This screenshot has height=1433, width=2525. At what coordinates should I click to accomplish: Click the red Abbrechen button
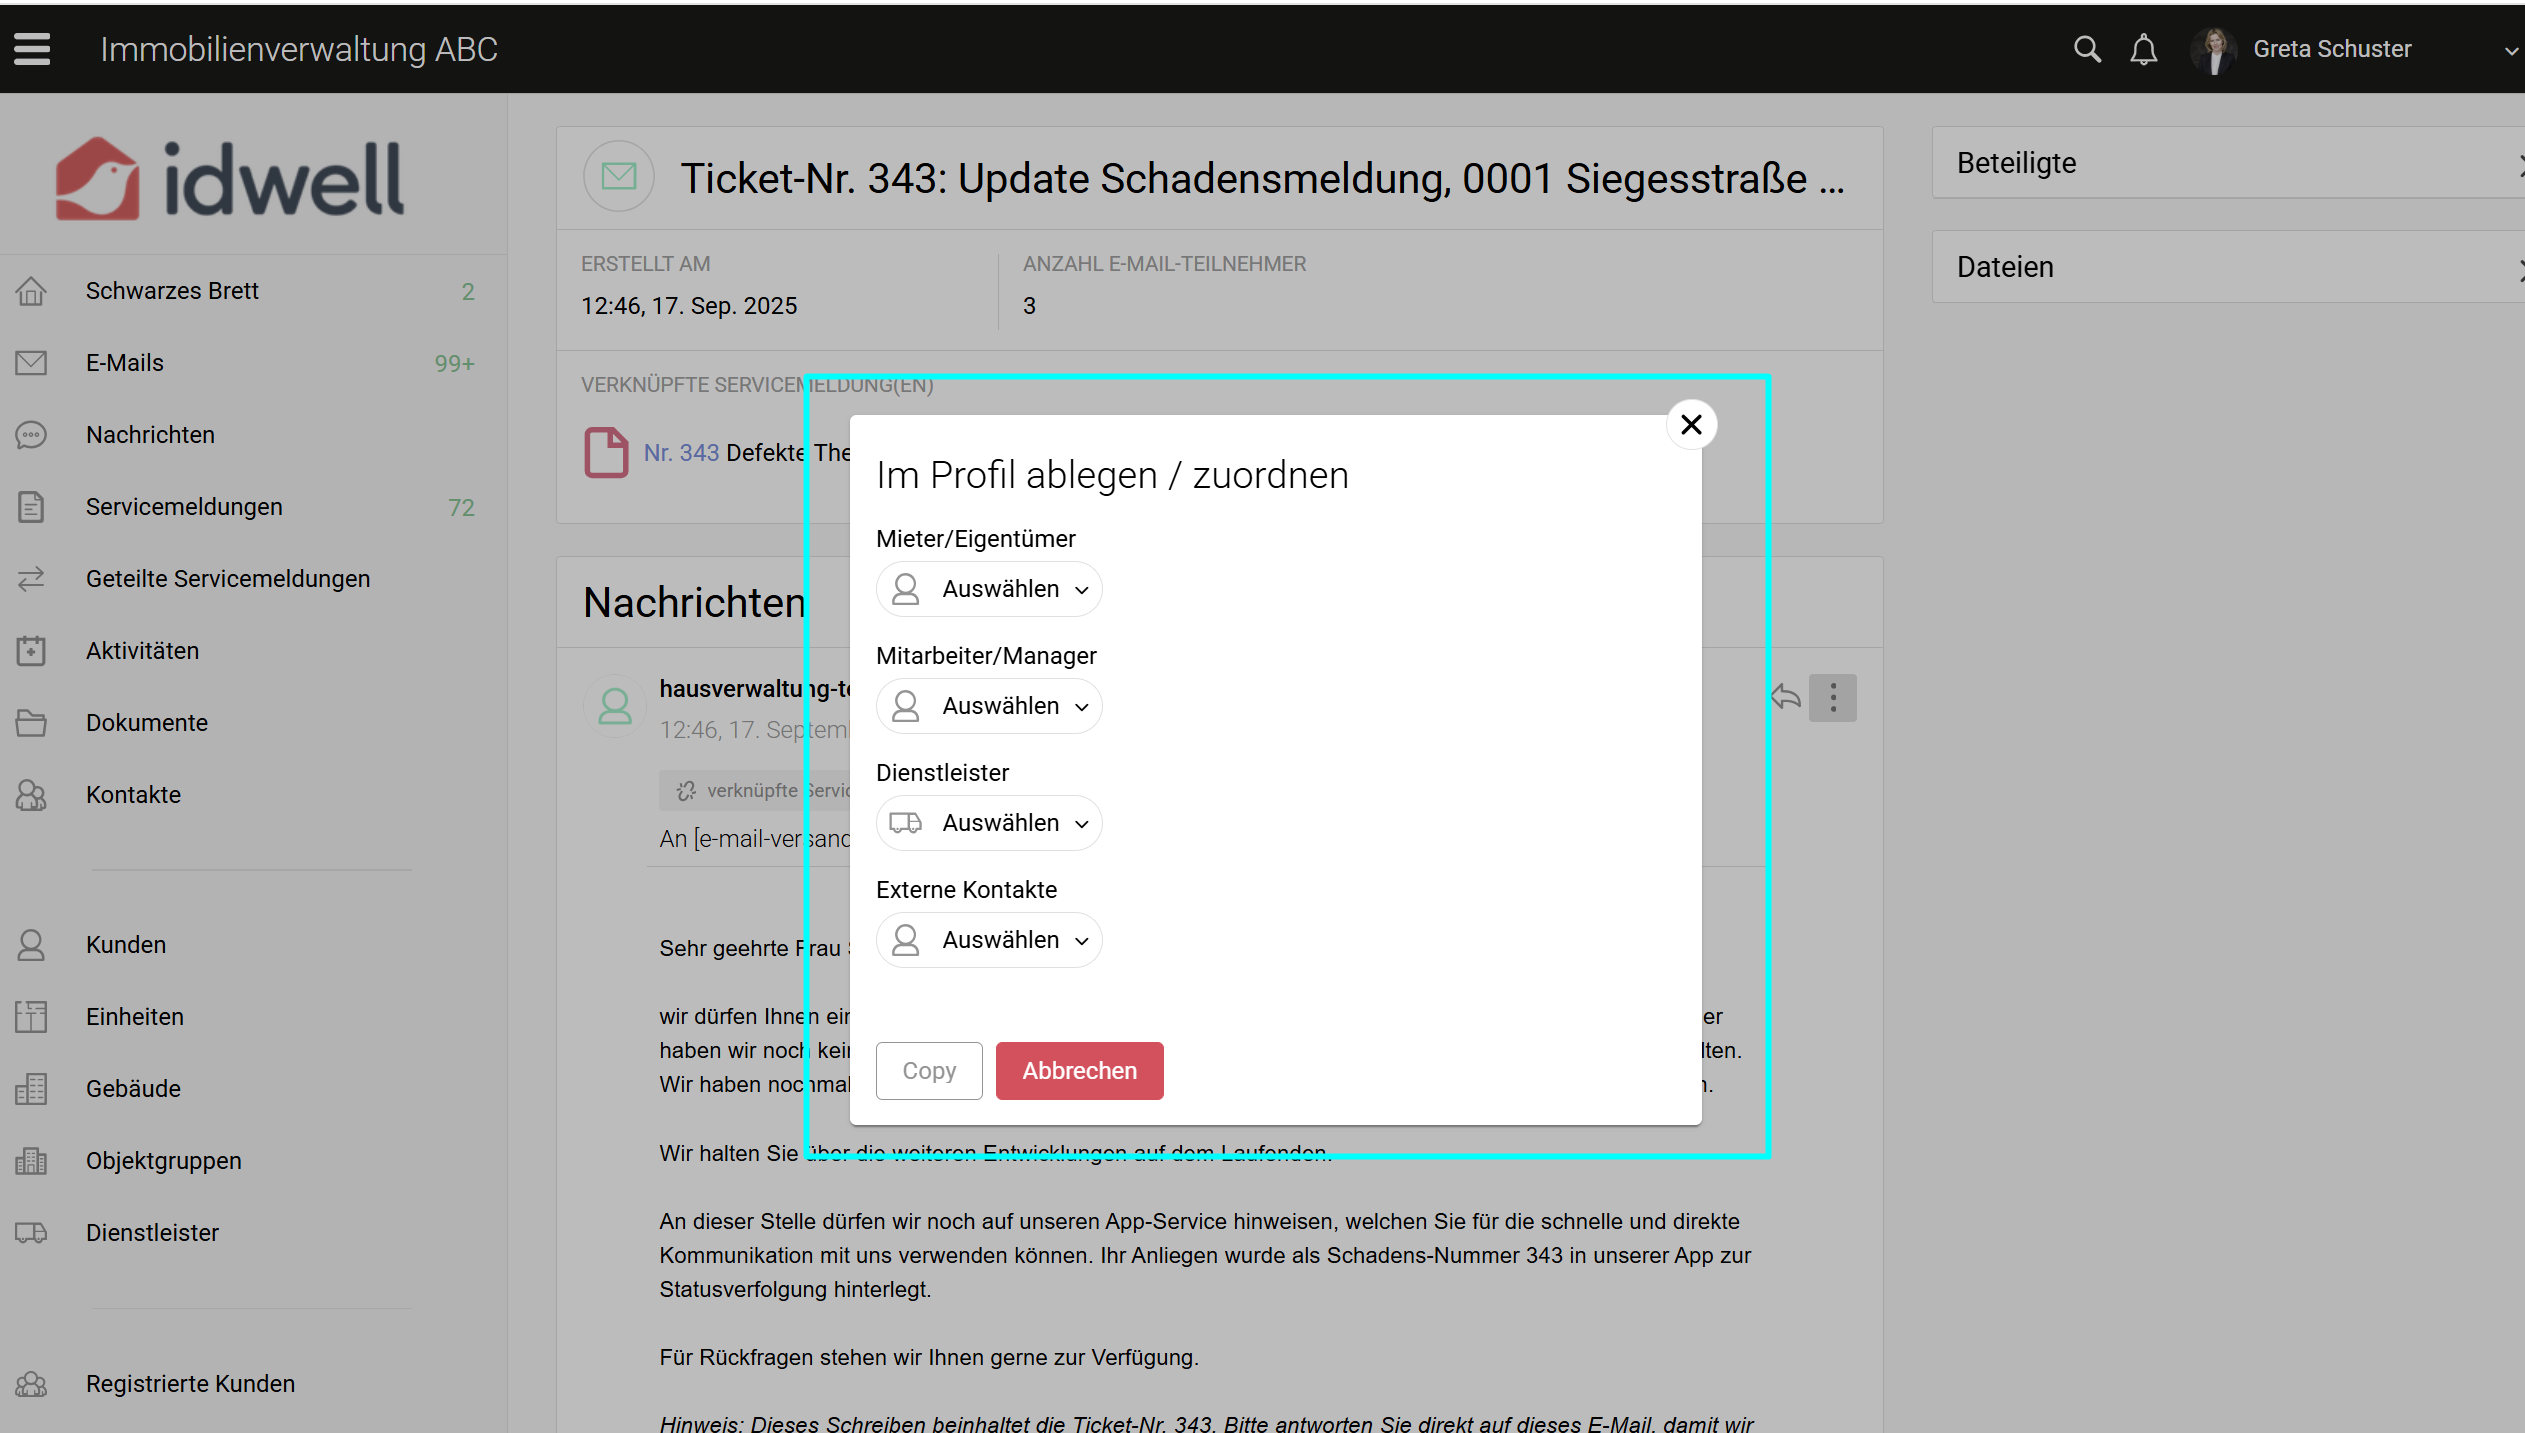[x=1079, y=1071]
